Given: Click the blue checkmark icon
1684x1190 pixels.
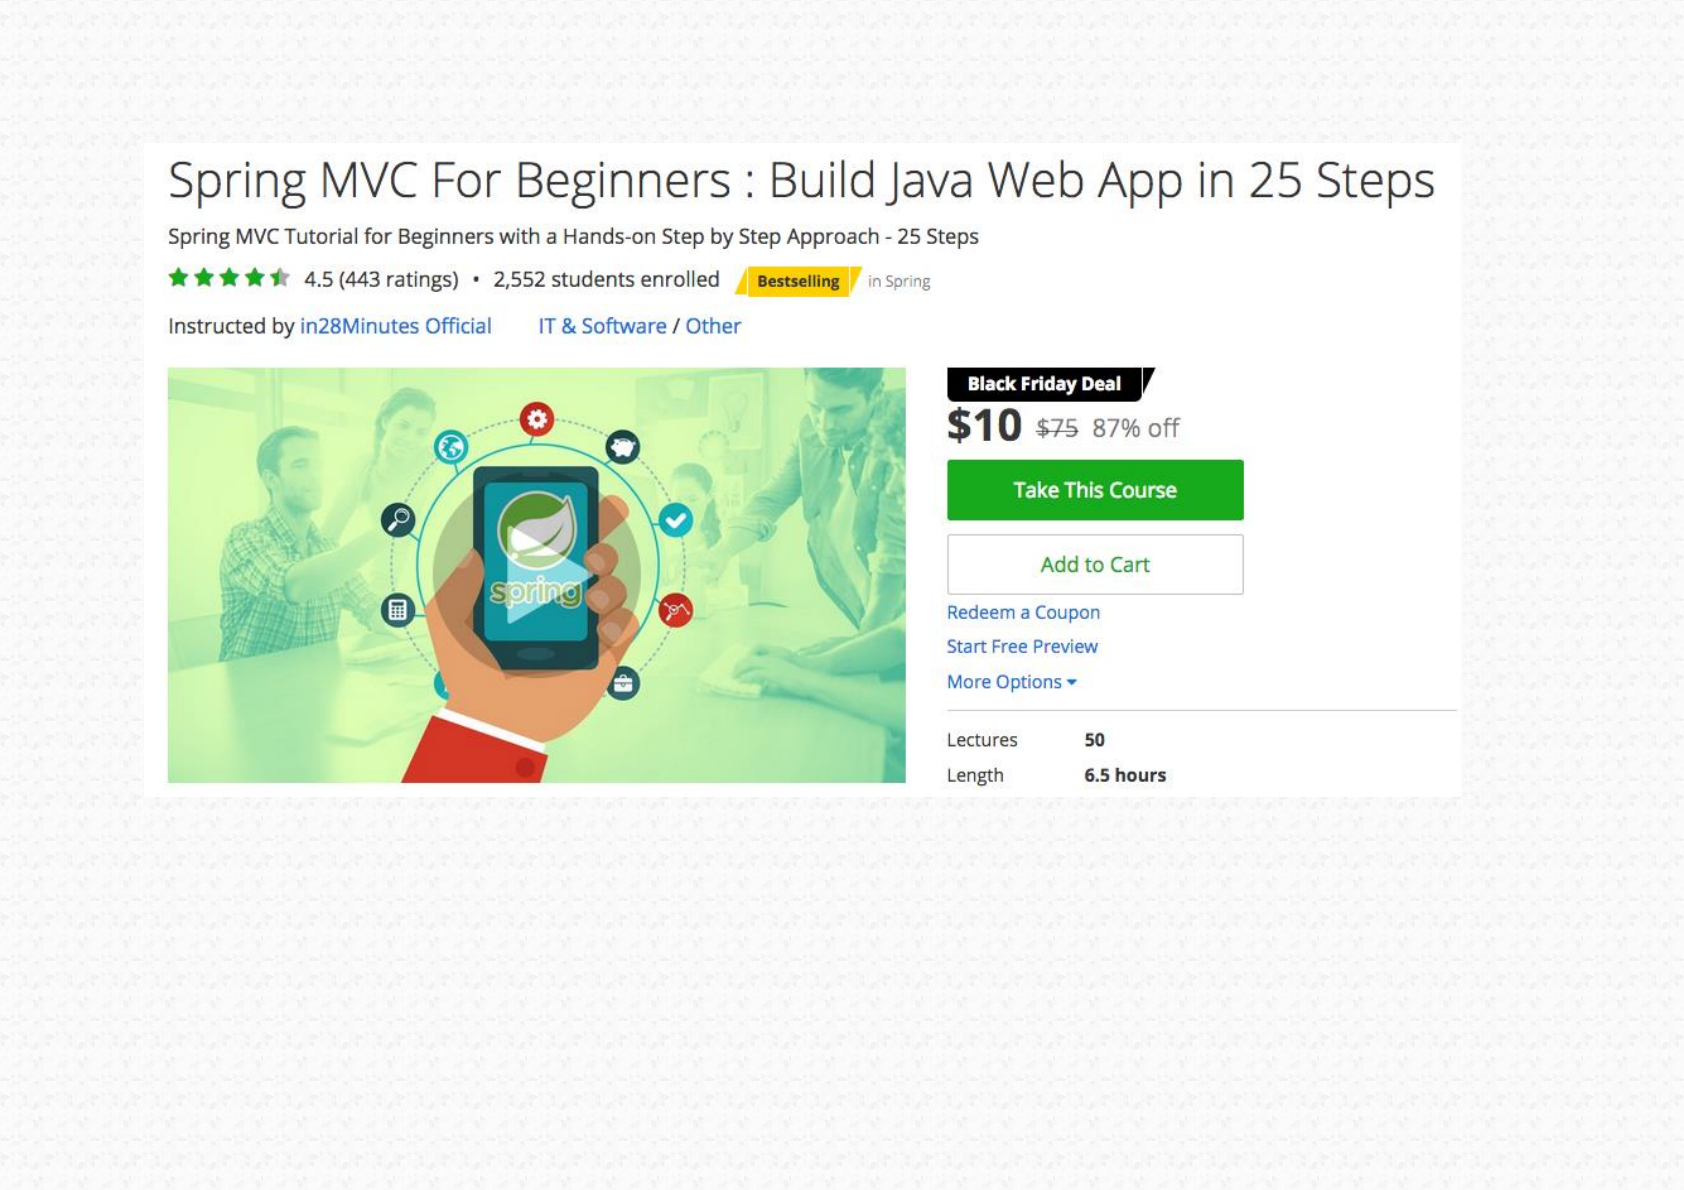Looking at the screenshot, I should 676,520.
